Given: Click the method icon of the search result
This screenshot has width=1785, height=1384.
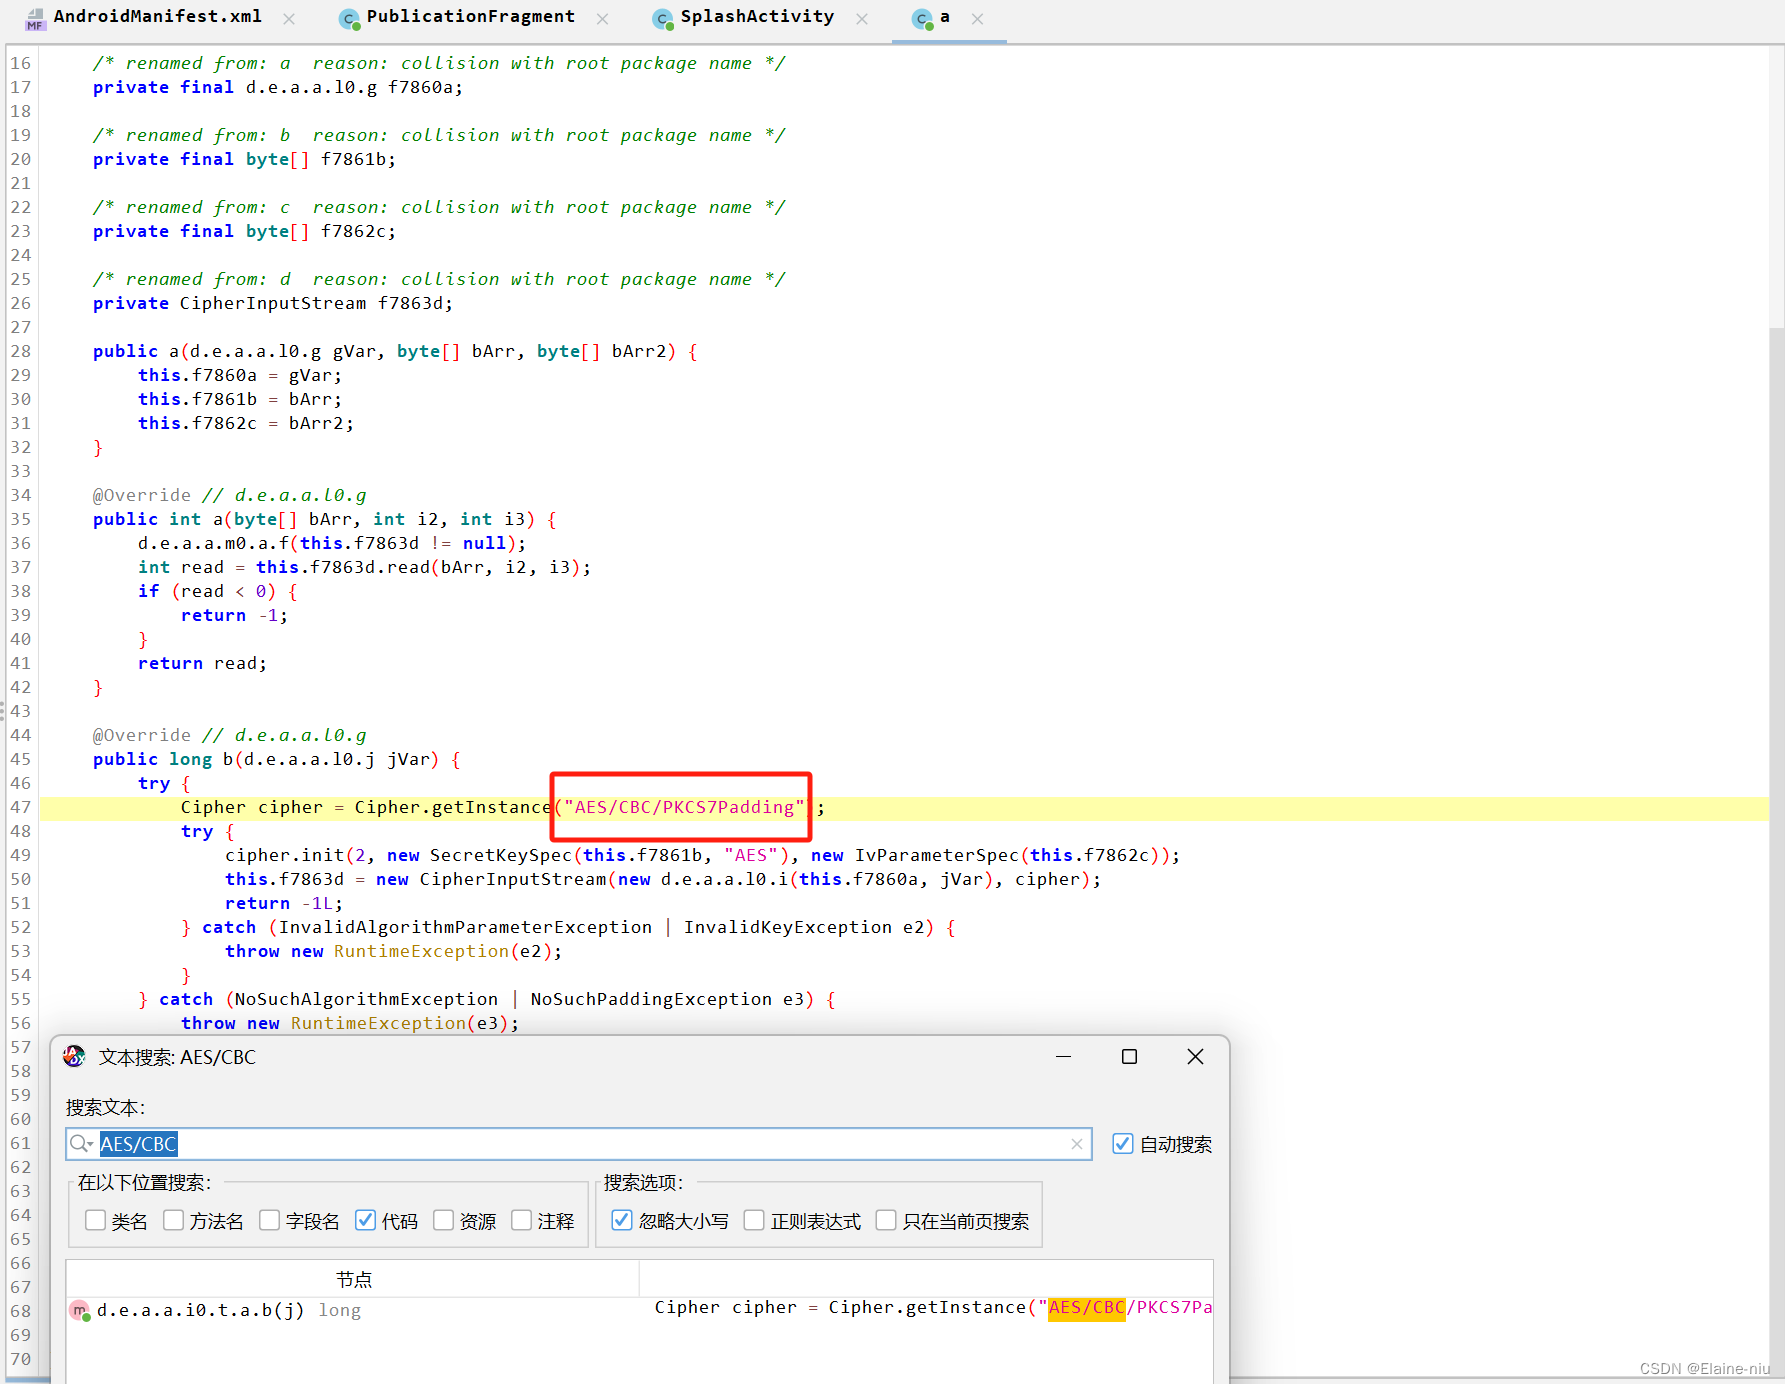Looking at the screenshot, I should (80, 1310).
